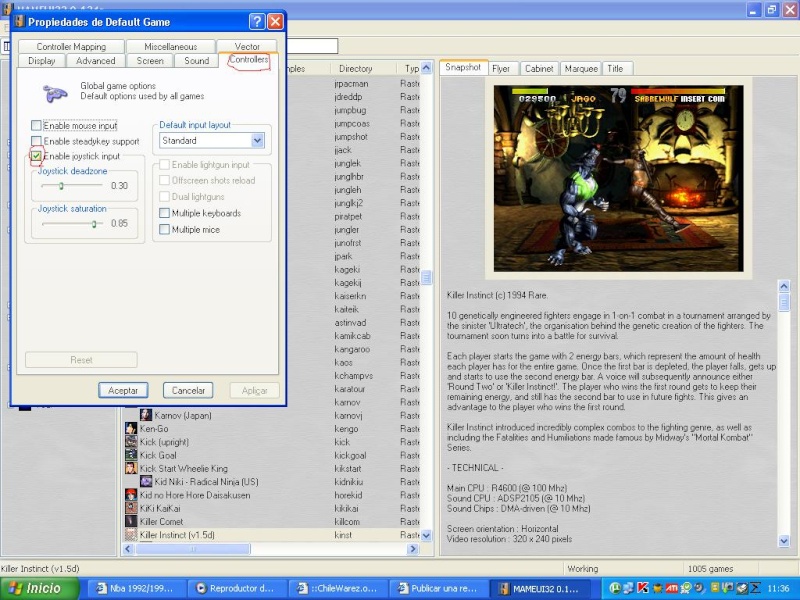Click the Kid no Hore Hore Daisakusen icon

(131, 495)
